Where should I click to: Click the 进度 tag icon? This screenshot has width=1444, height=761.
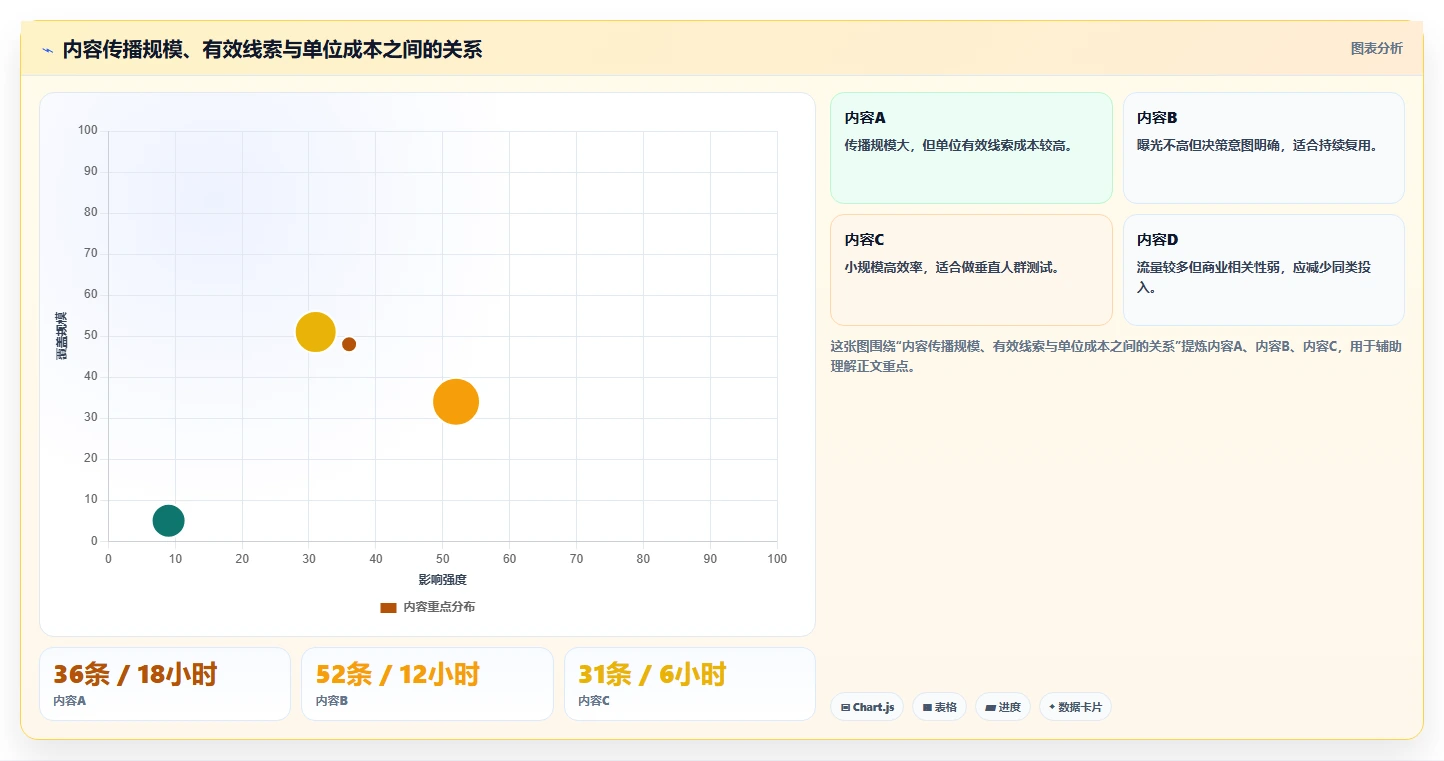(x=990, y=707)
